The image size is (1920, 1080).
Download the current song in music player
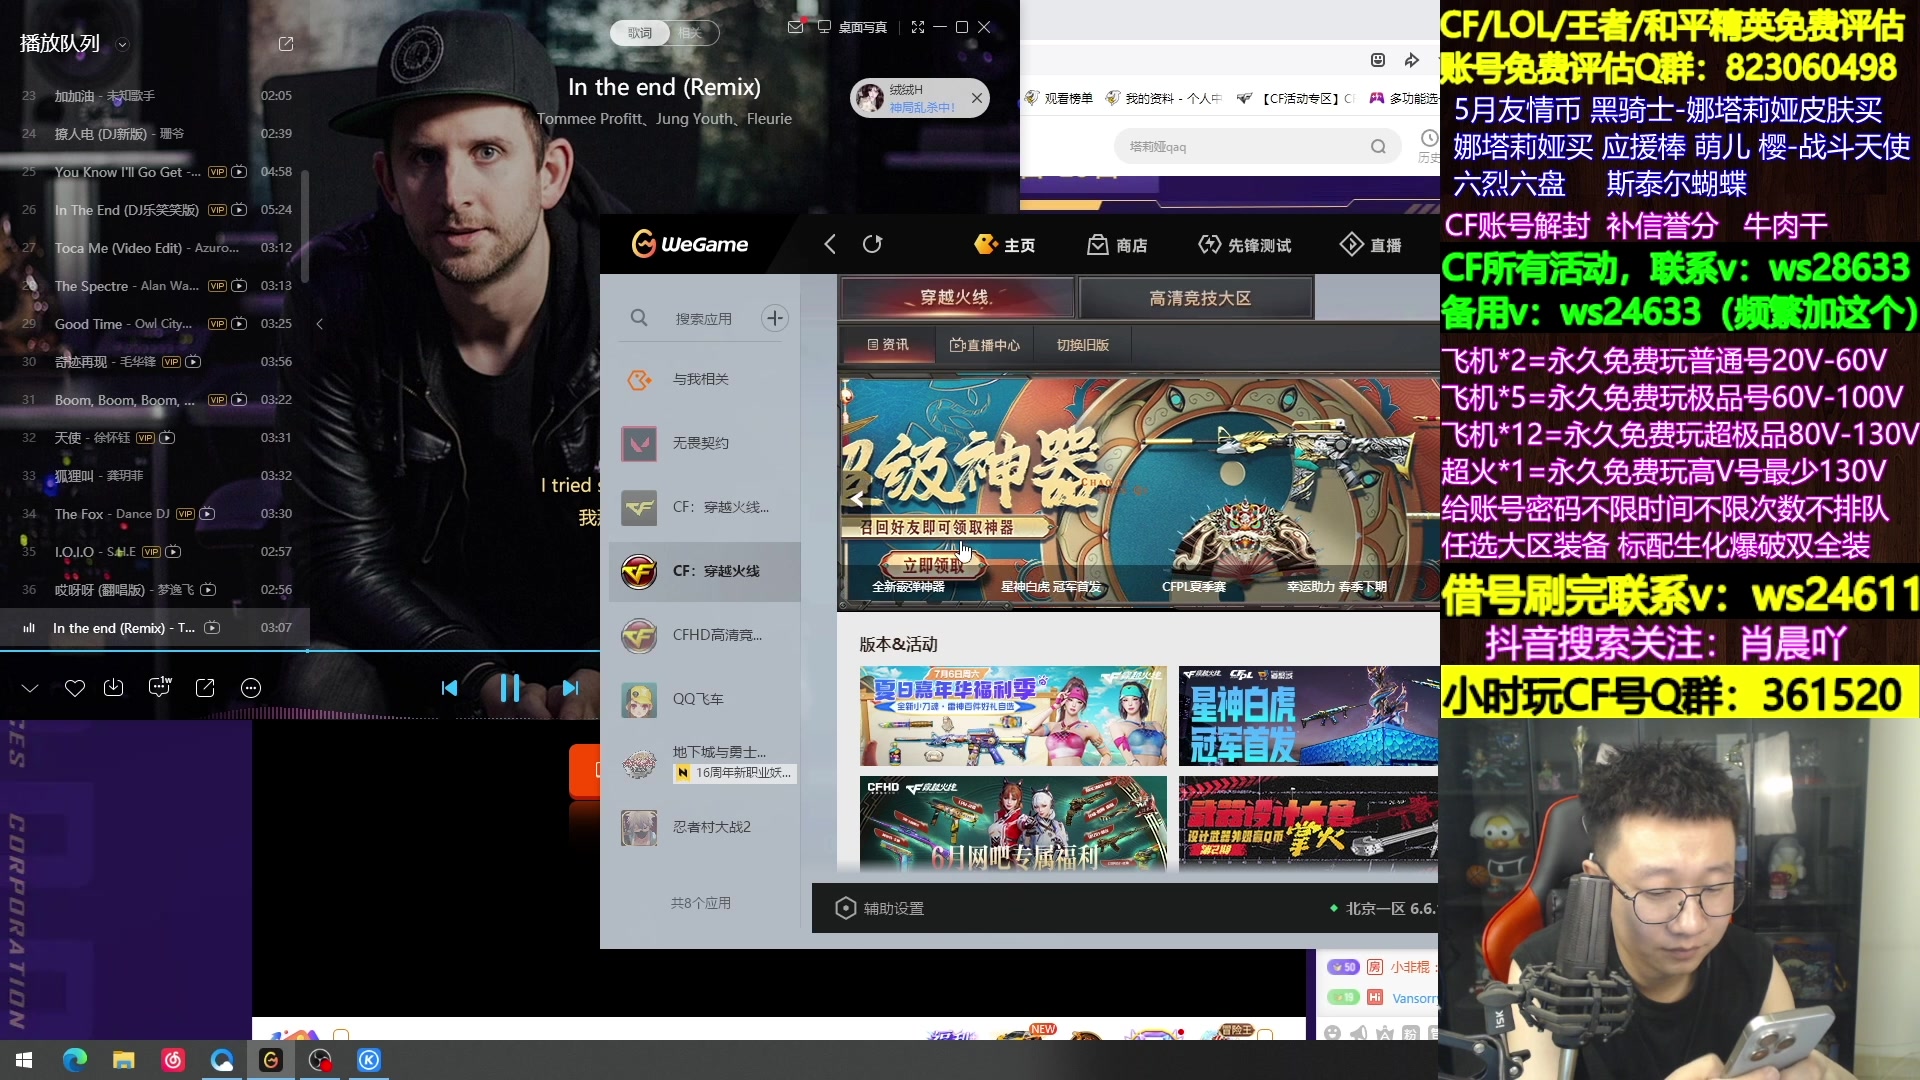point(114,688)
